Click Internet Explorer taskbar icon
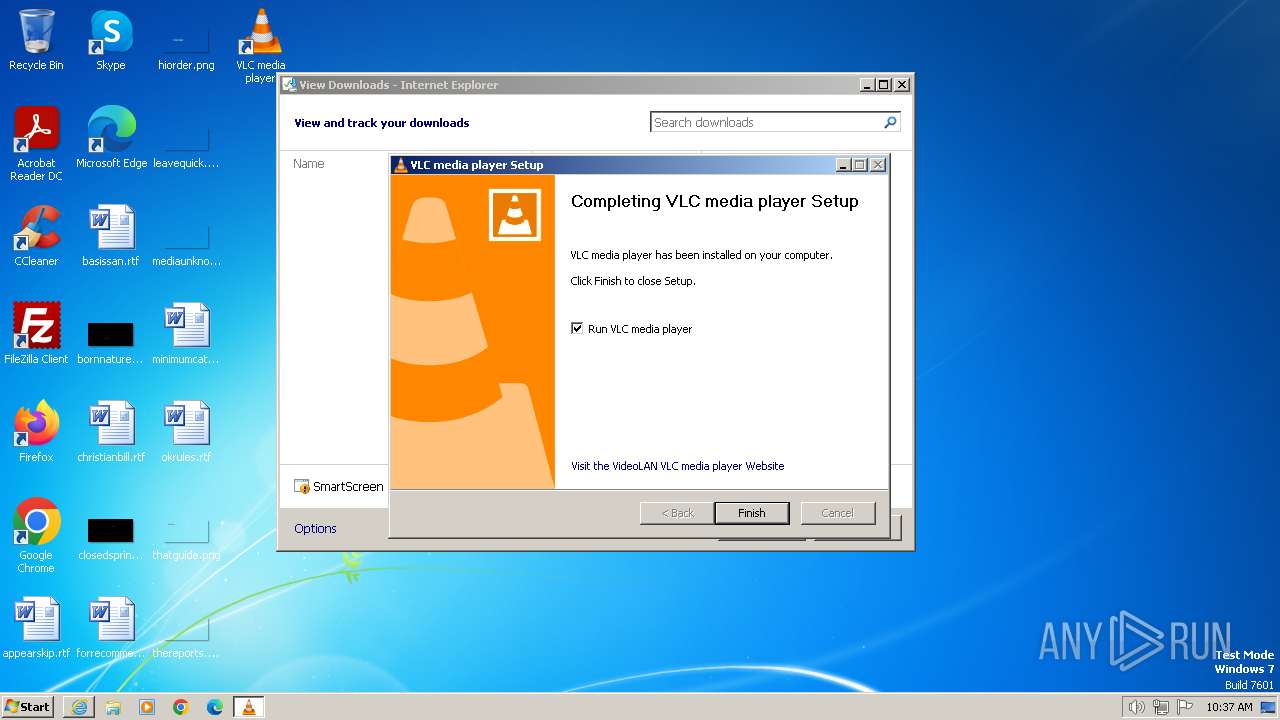1280x720 pixels. (x=79, y=707)
